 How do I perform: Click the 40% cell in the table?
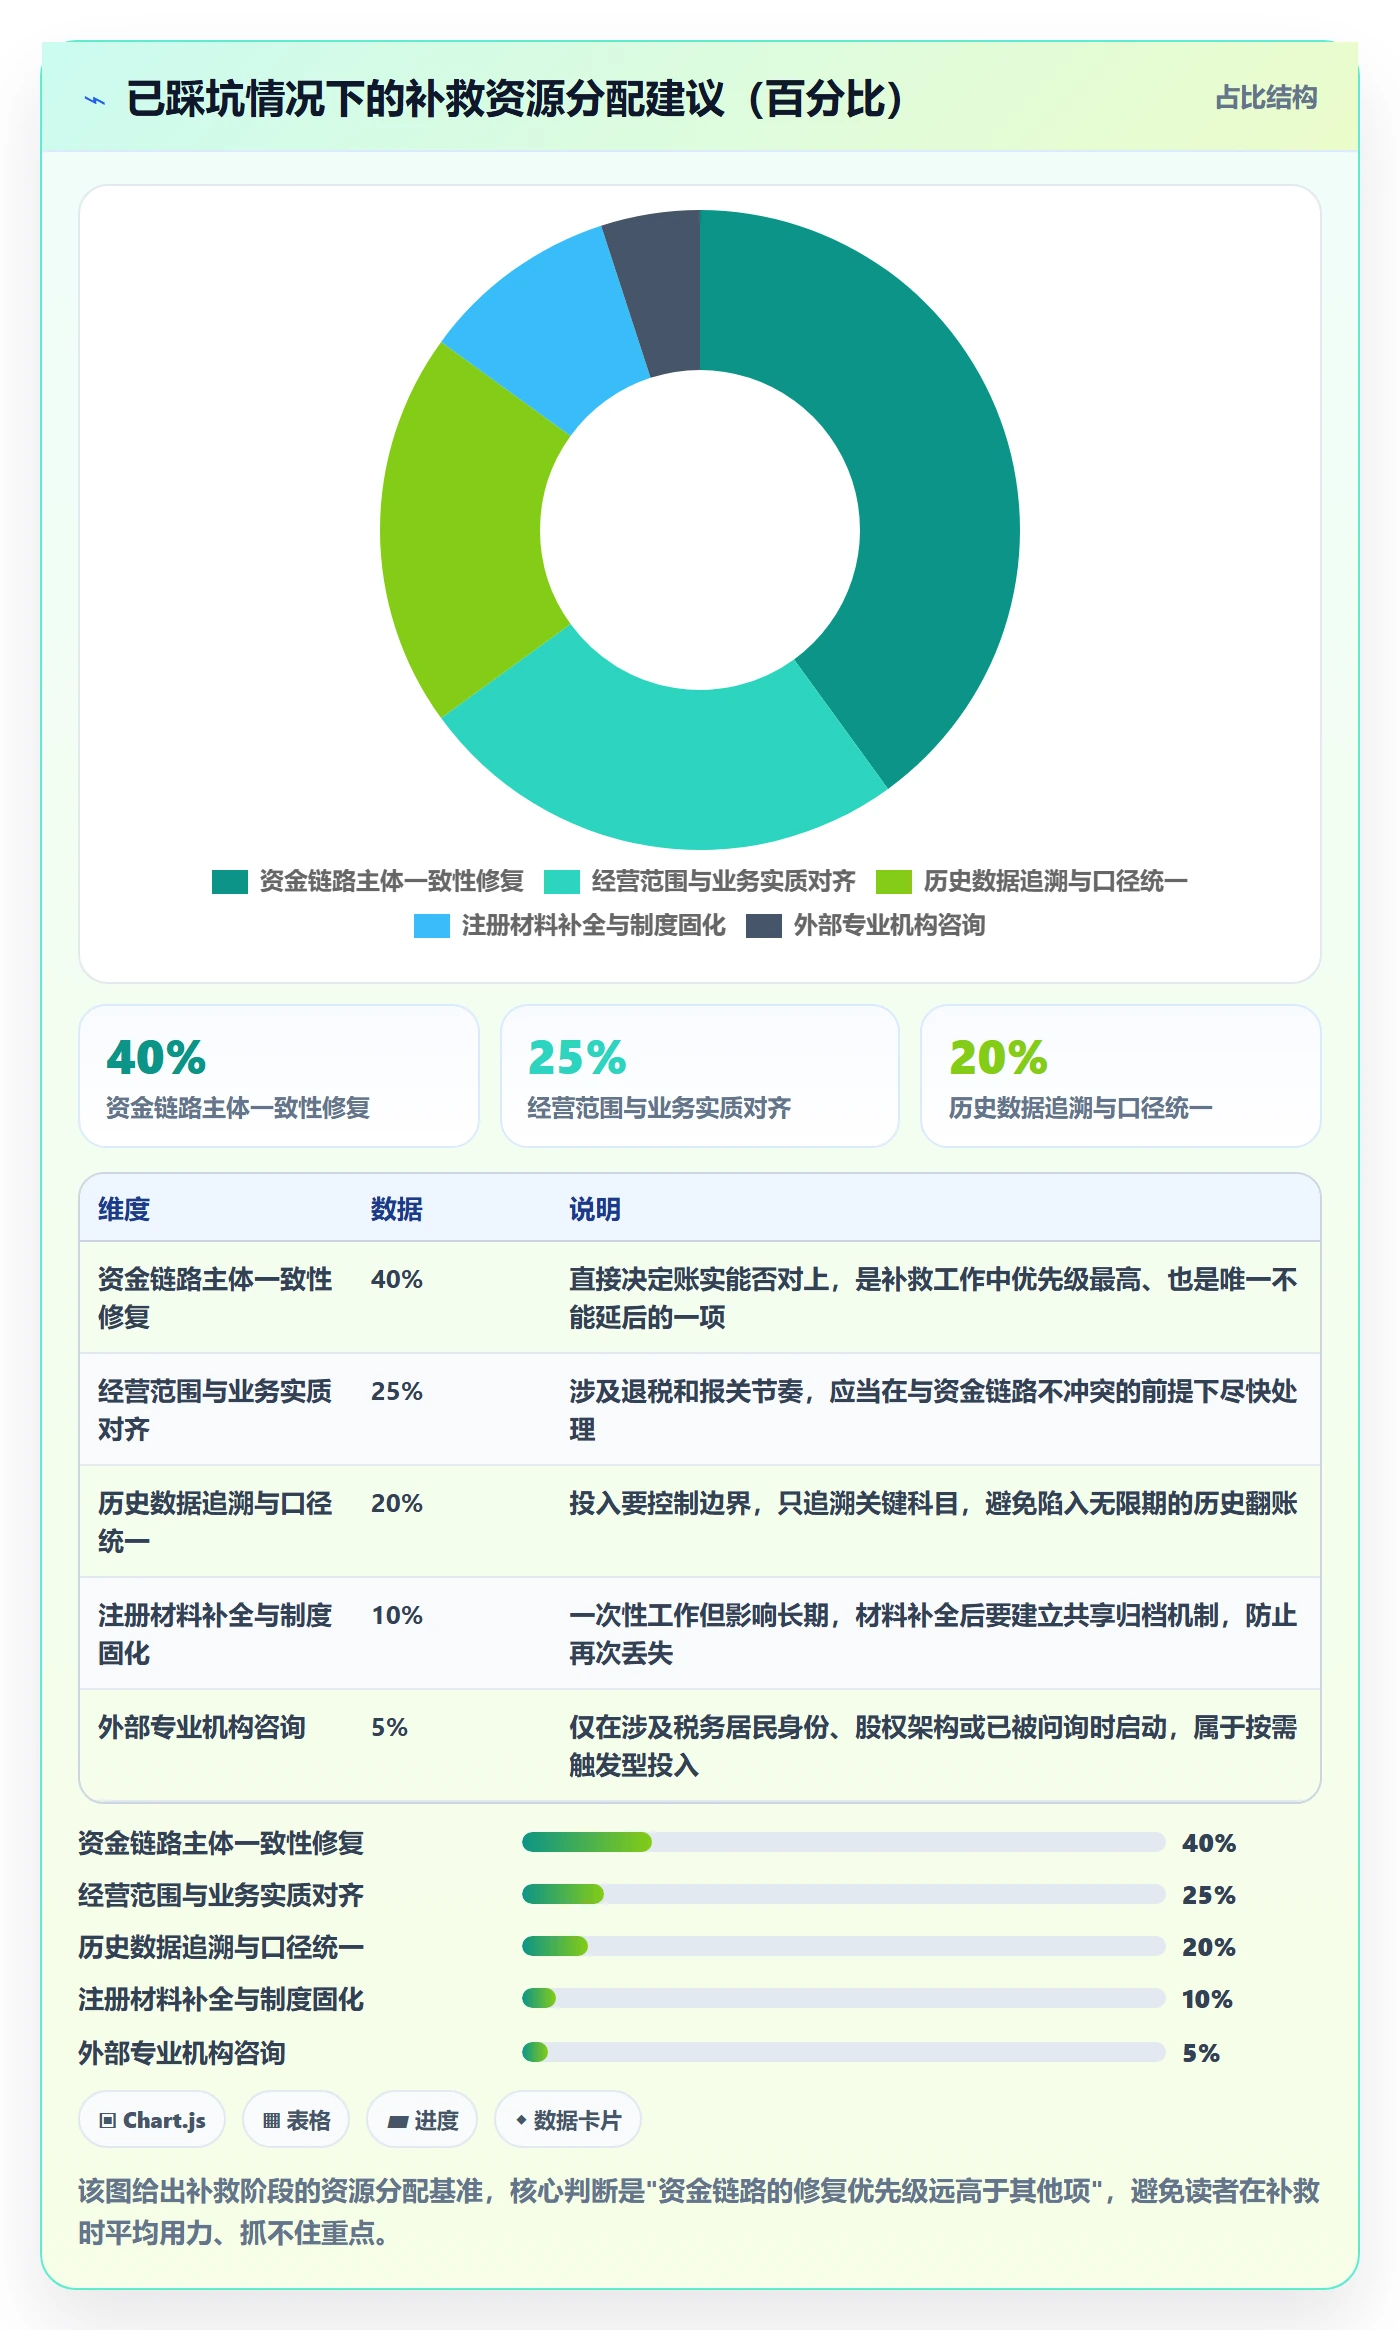397,1279
